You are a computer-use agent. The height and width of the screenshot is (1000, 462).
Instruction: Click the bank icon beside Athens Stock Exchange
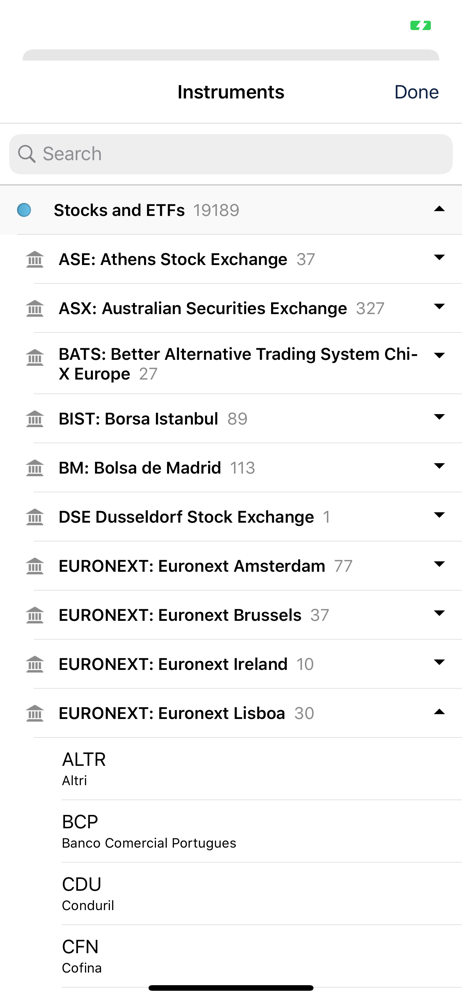tap(35, 260)
